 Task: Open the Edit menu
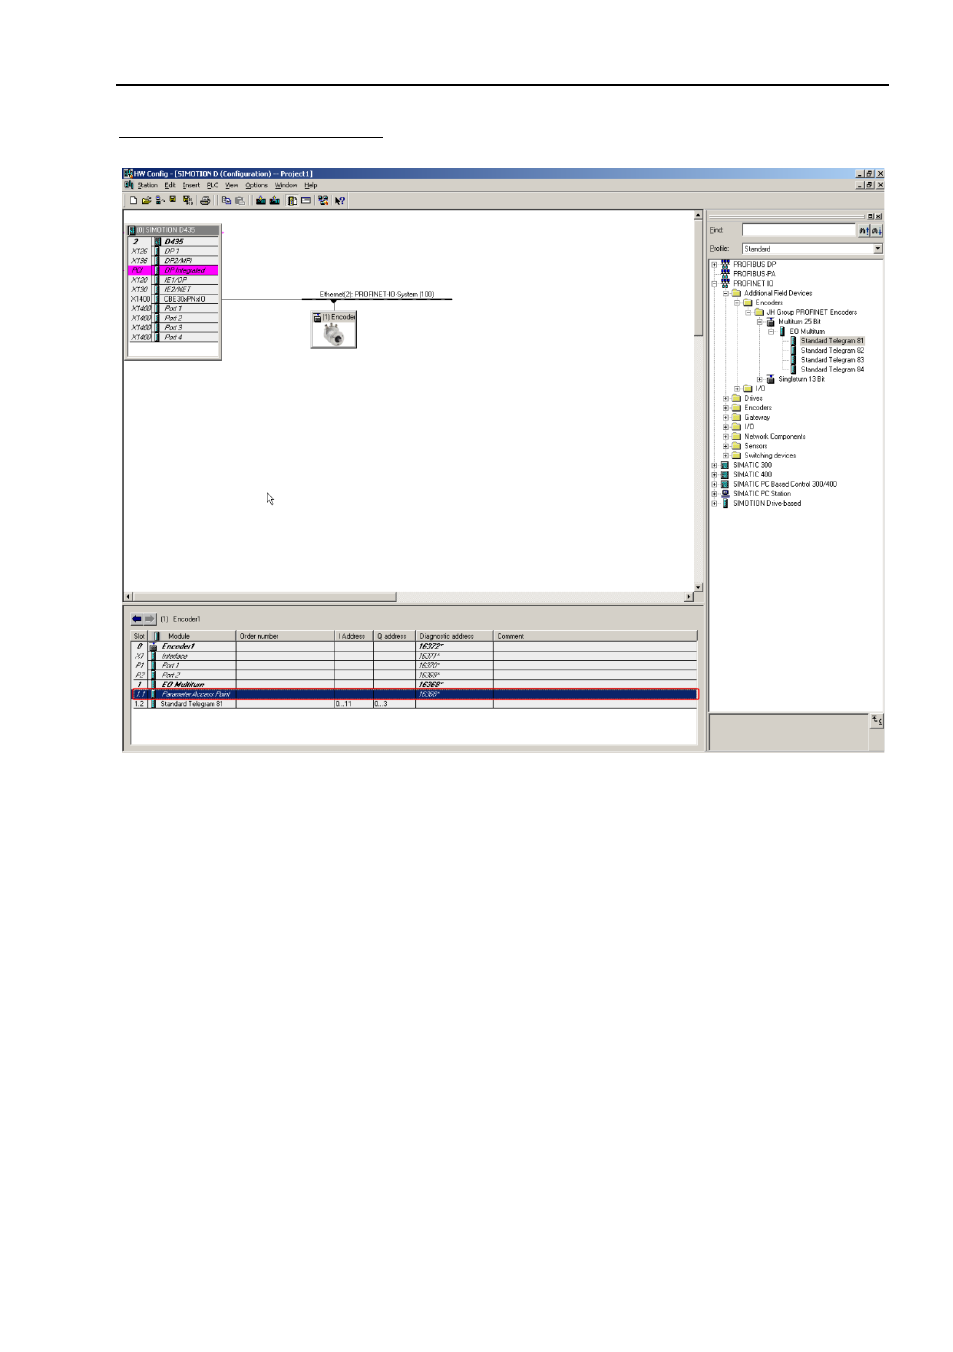click(x=170, y=185)
